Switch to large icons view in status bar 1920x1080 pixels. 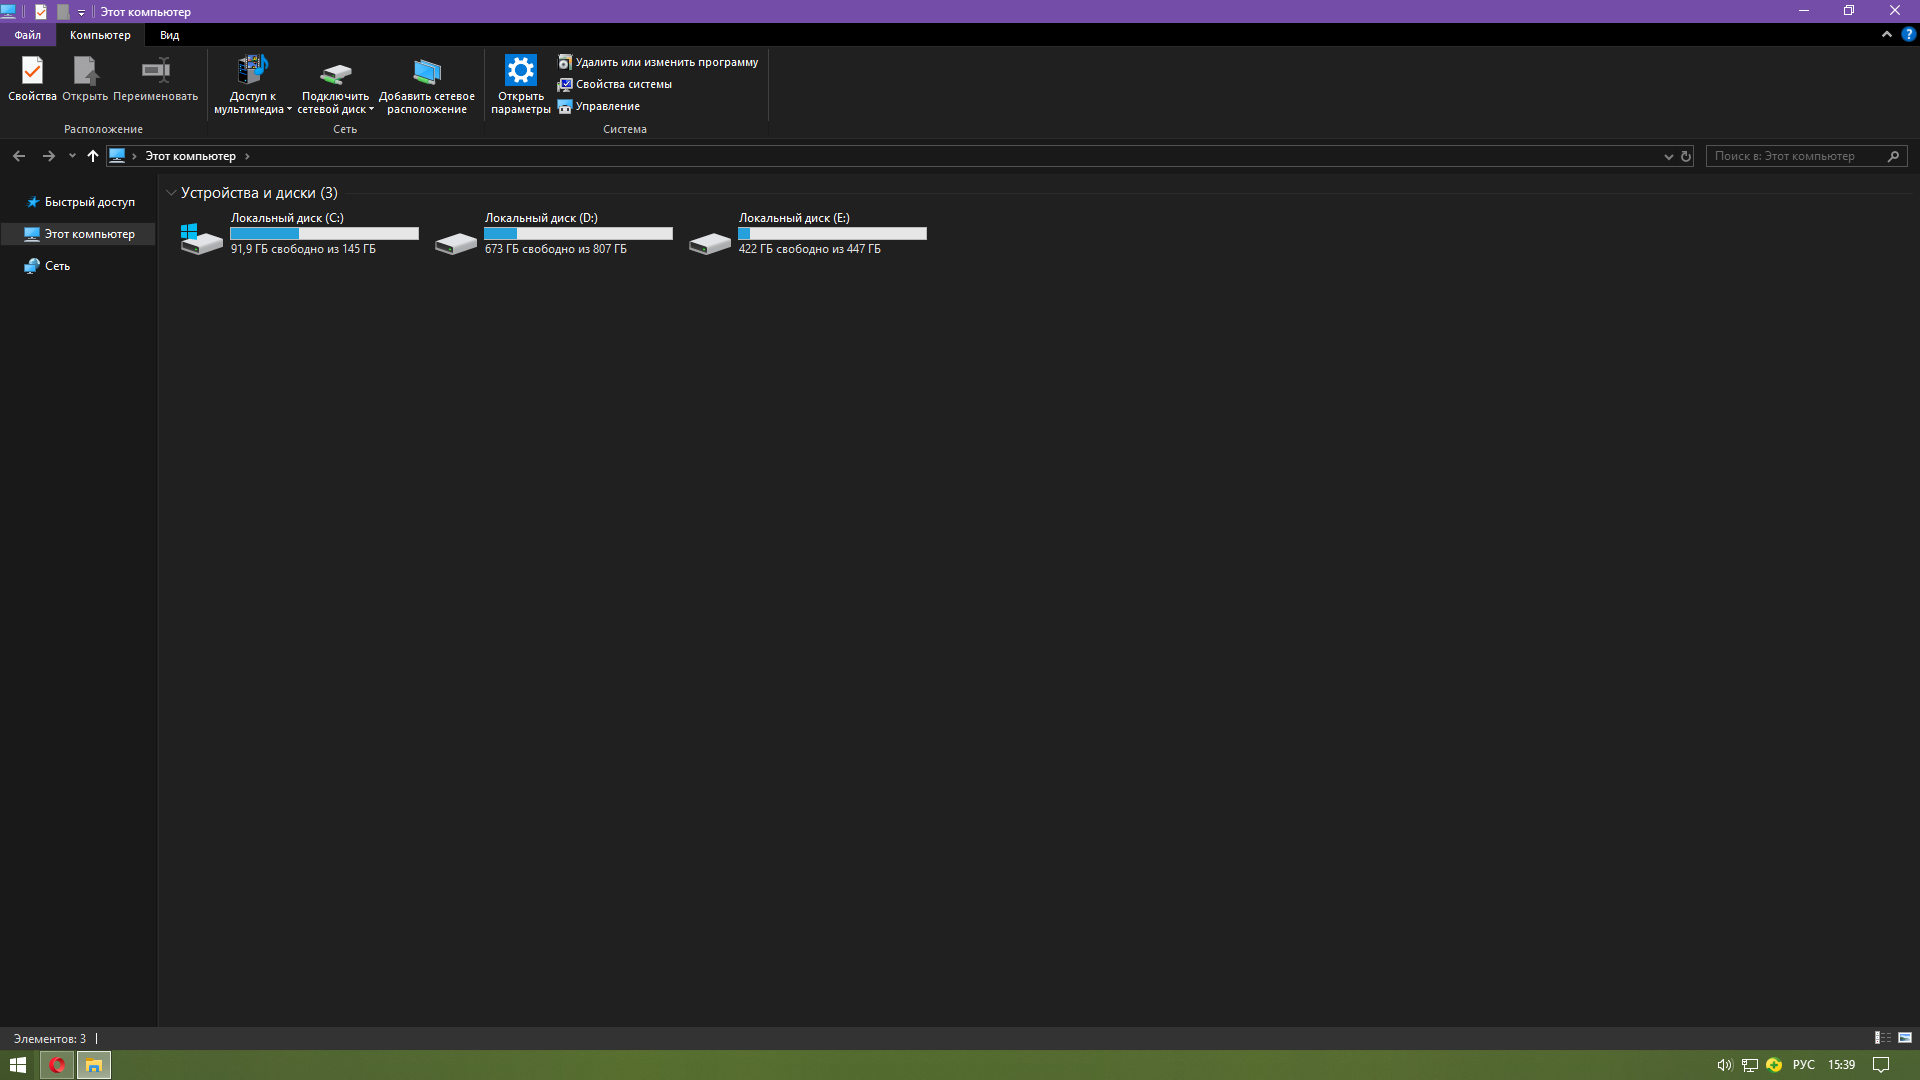coord(1905,1038)
